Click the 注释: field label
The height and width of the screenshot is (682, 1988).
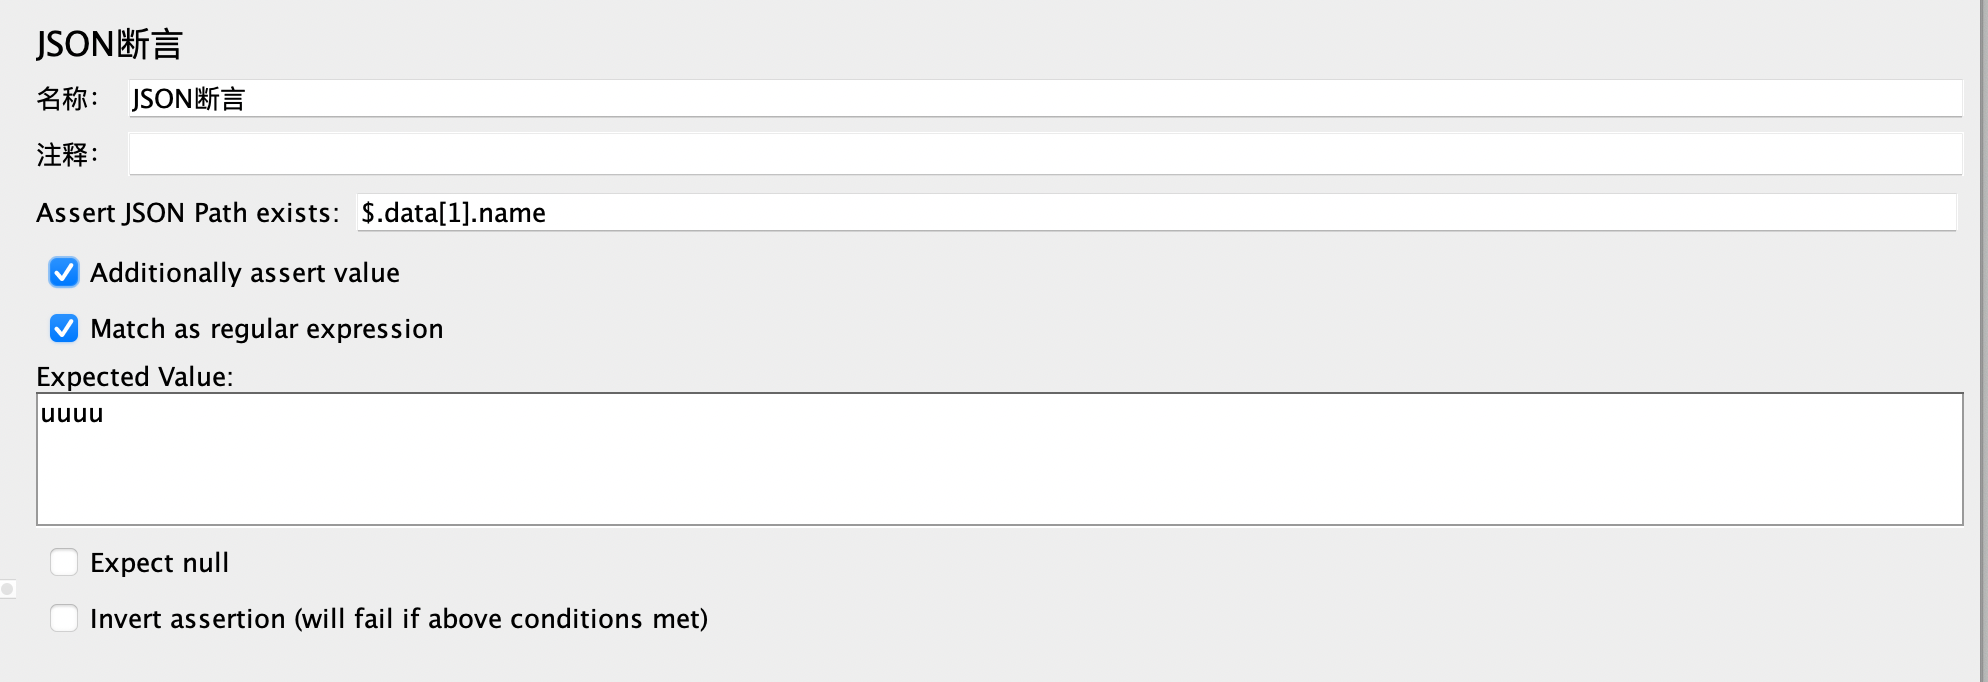tap(67, 155)
